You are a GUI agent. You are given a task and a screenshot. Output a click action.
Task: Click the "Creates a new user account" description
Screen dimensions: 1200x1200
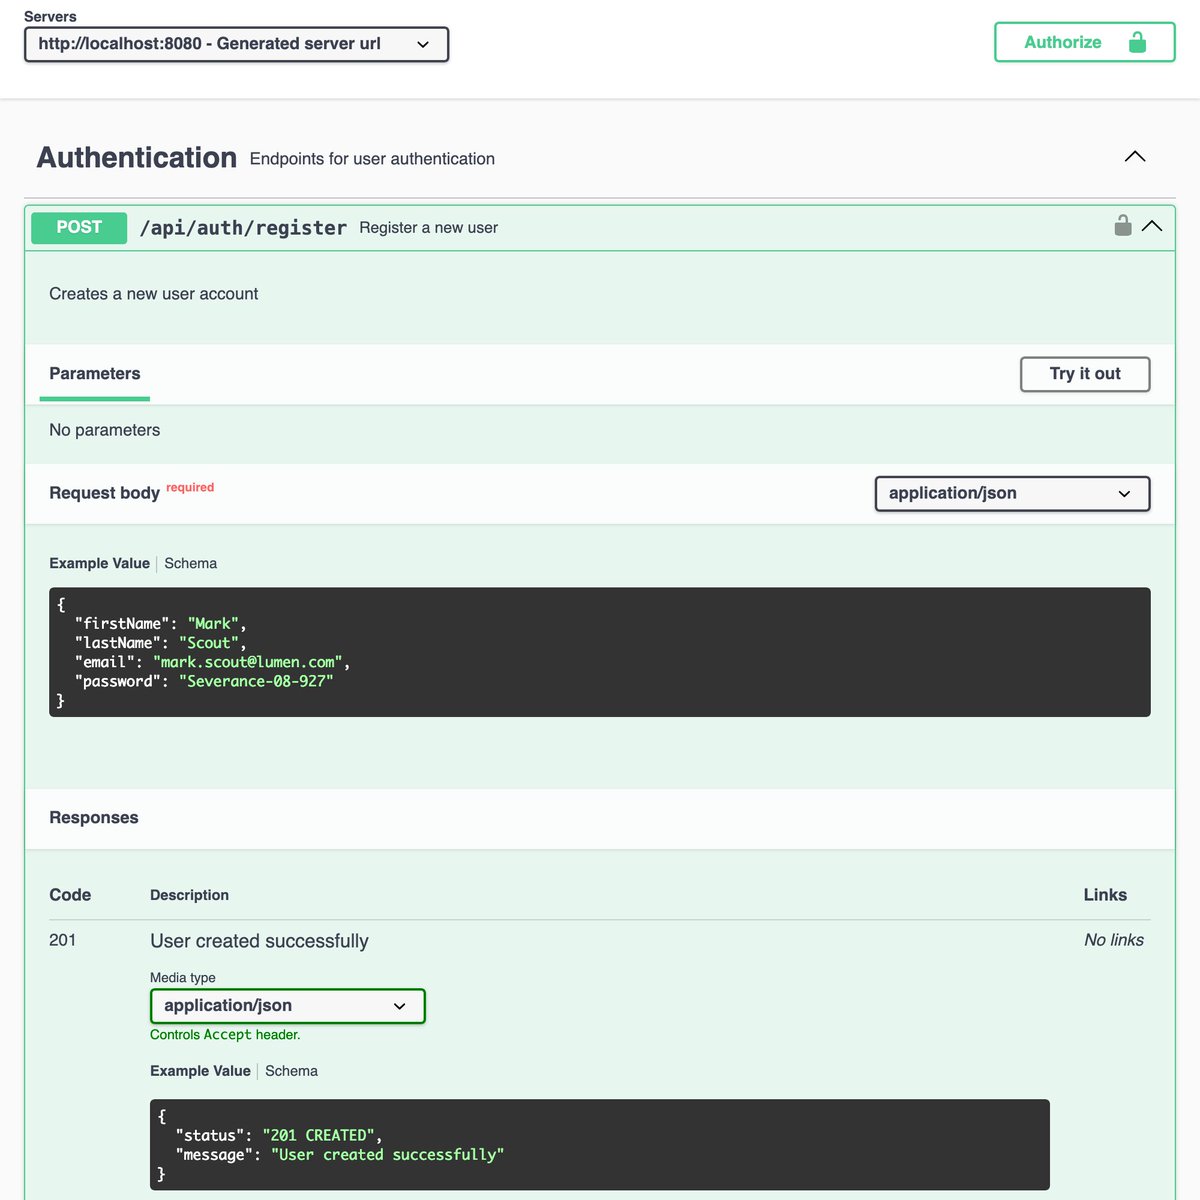tap(153, 294)
